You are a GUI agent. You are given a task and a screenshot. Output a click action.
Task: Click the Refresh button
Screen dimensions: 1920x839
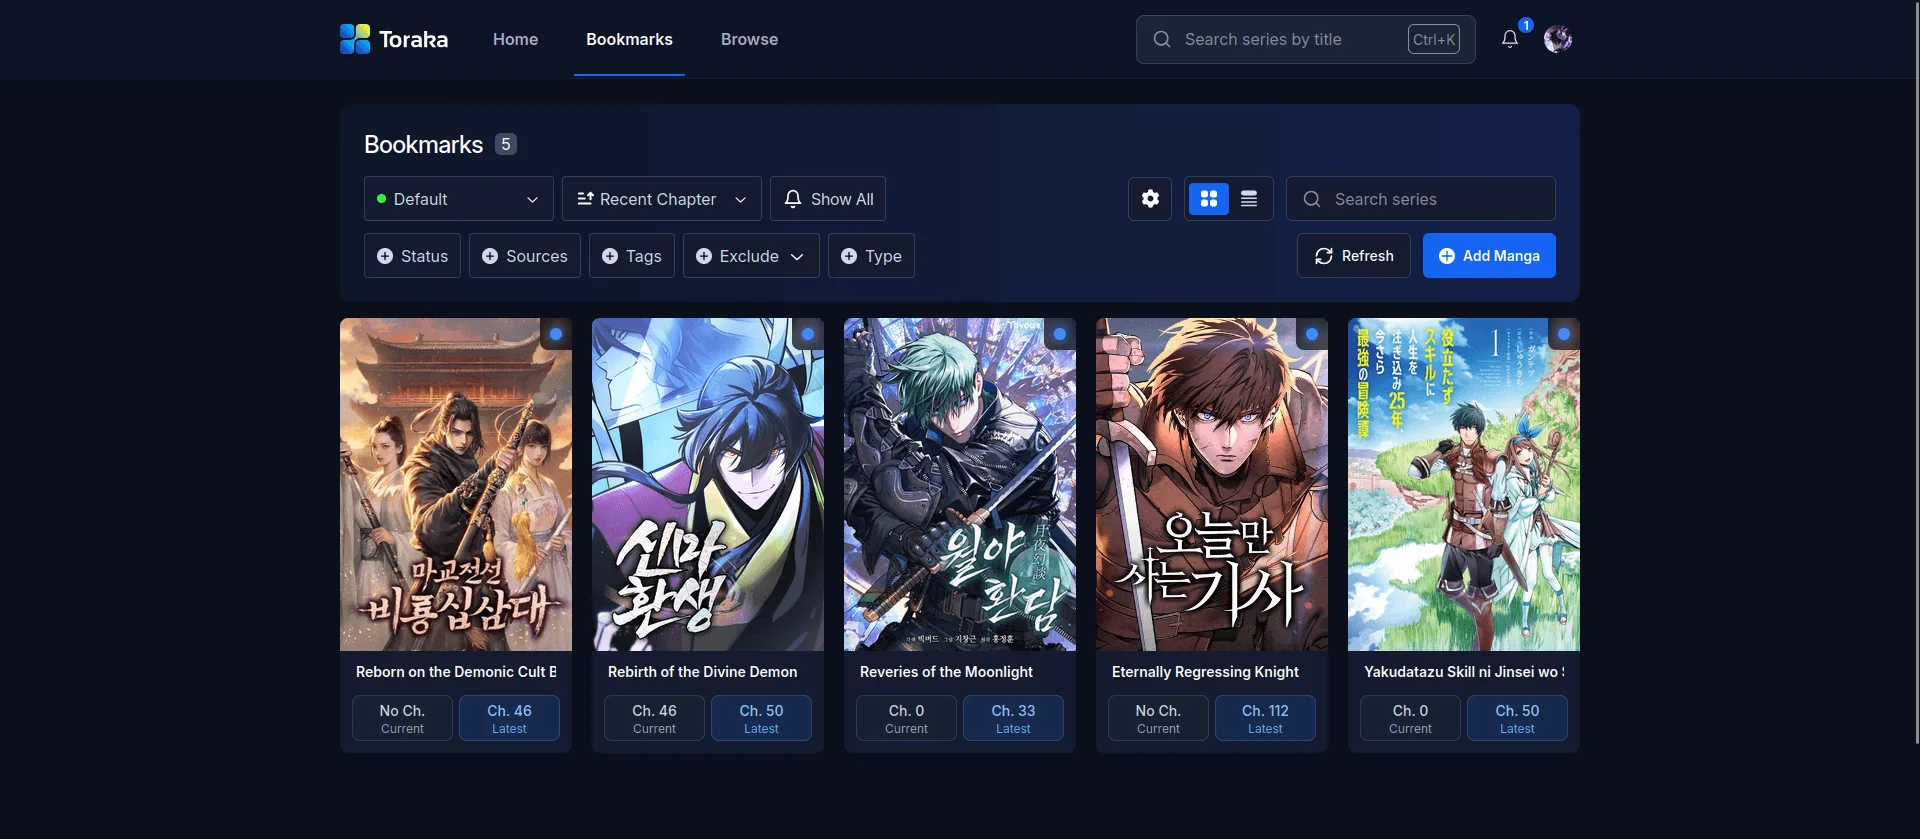[1354, 256]
